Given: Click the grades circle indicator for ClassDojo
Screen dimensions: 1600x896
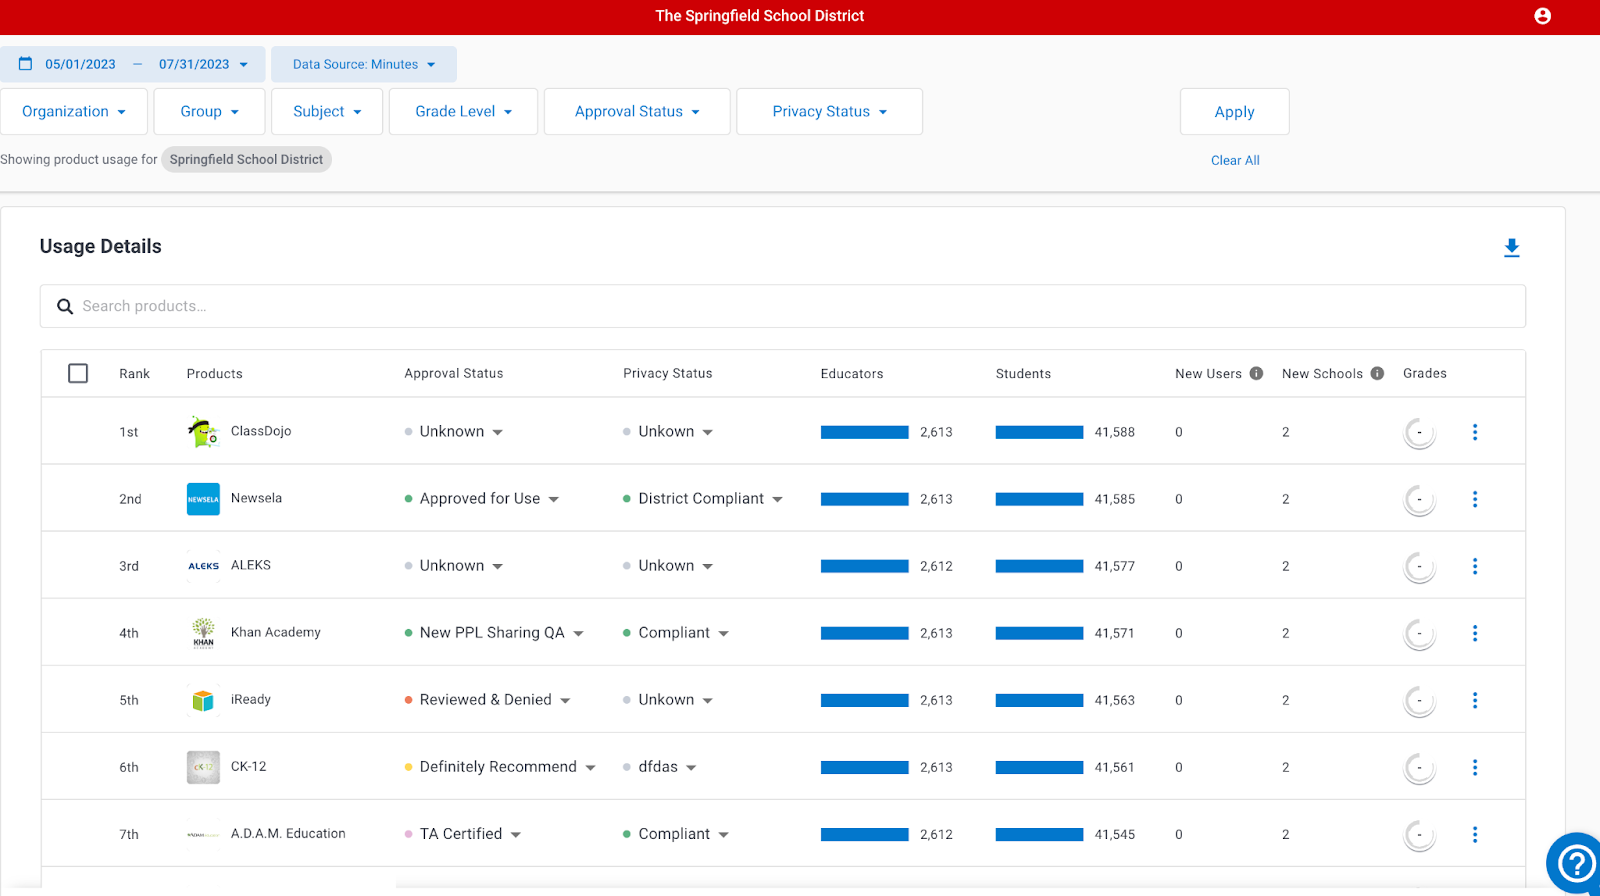Looking at the screenshot, I should point(1419,432).
